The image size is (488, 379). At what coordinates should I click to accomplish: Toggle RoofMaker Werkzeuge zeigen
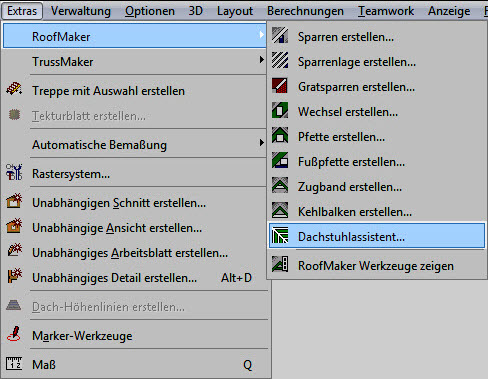tap(377, 266)
